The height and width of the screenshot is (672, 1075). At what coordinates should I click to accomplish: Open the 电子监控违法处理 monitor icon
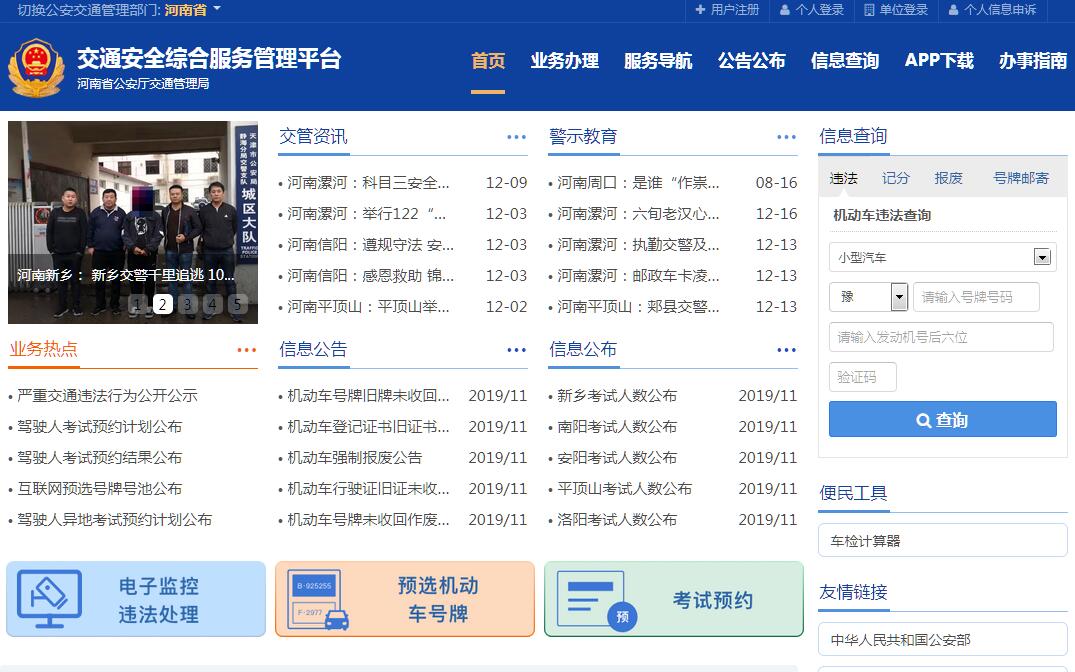click(50, 599)
